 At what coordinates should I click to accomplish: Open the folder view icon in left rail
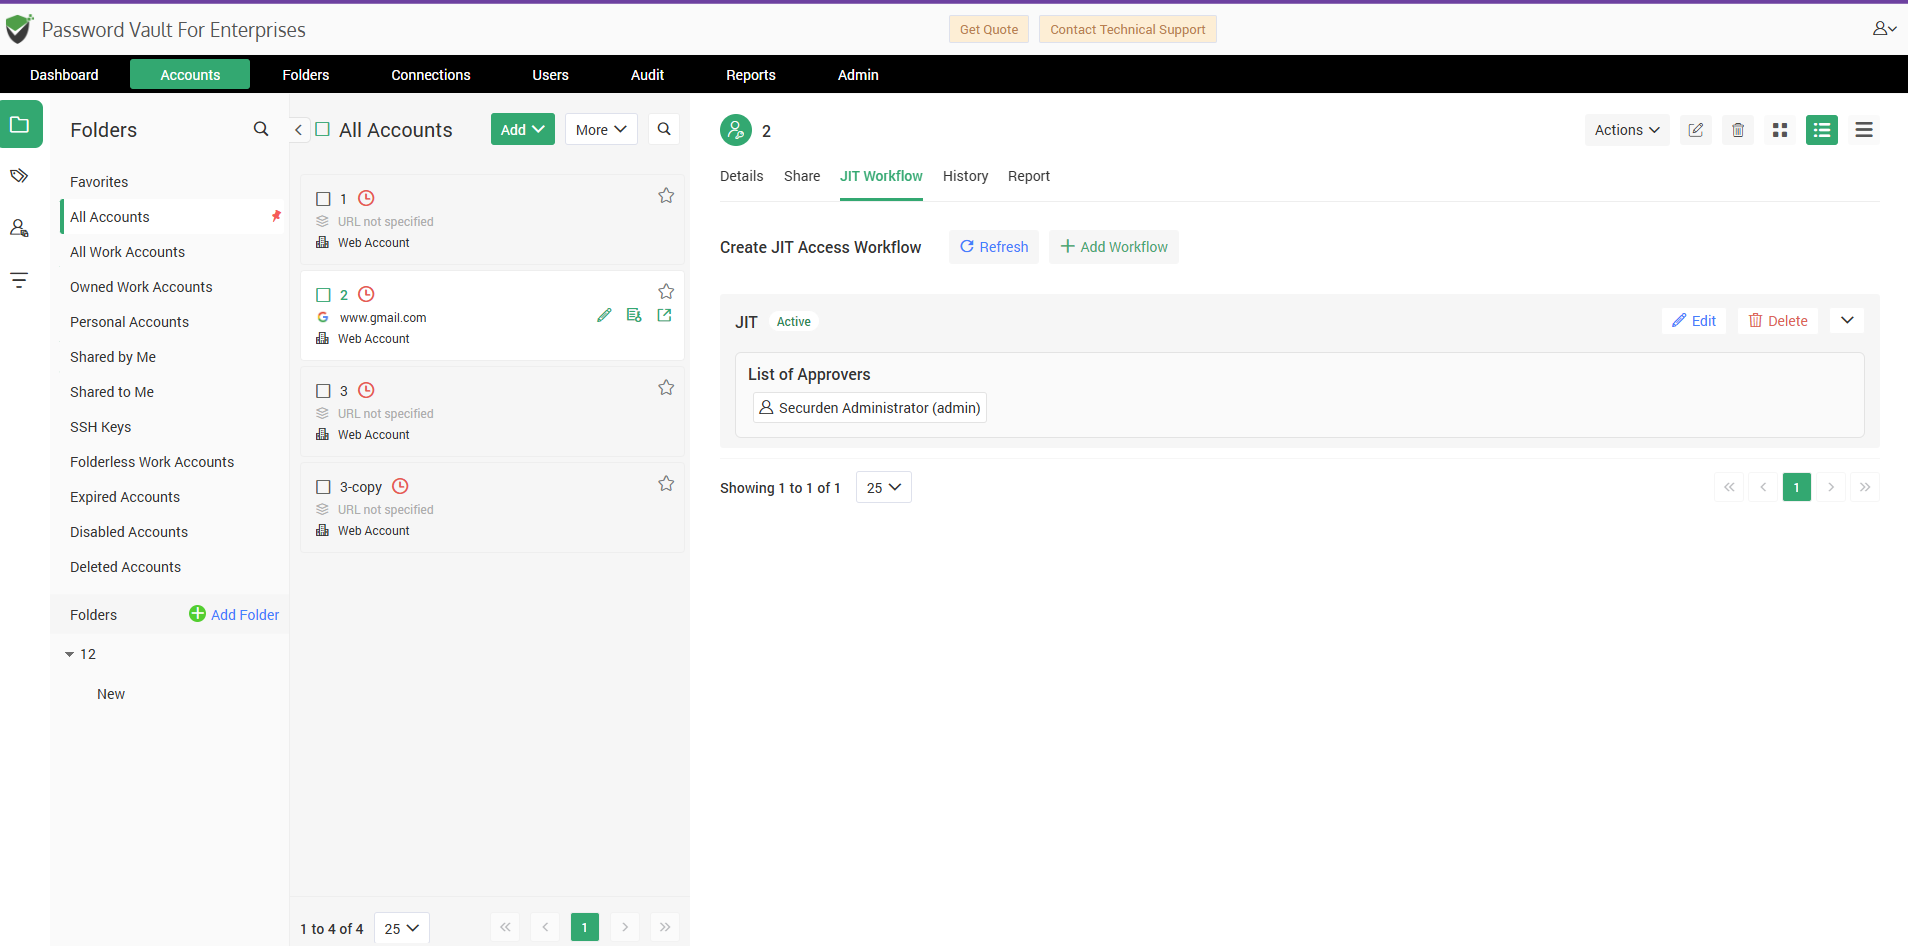(x=20, y=124)
